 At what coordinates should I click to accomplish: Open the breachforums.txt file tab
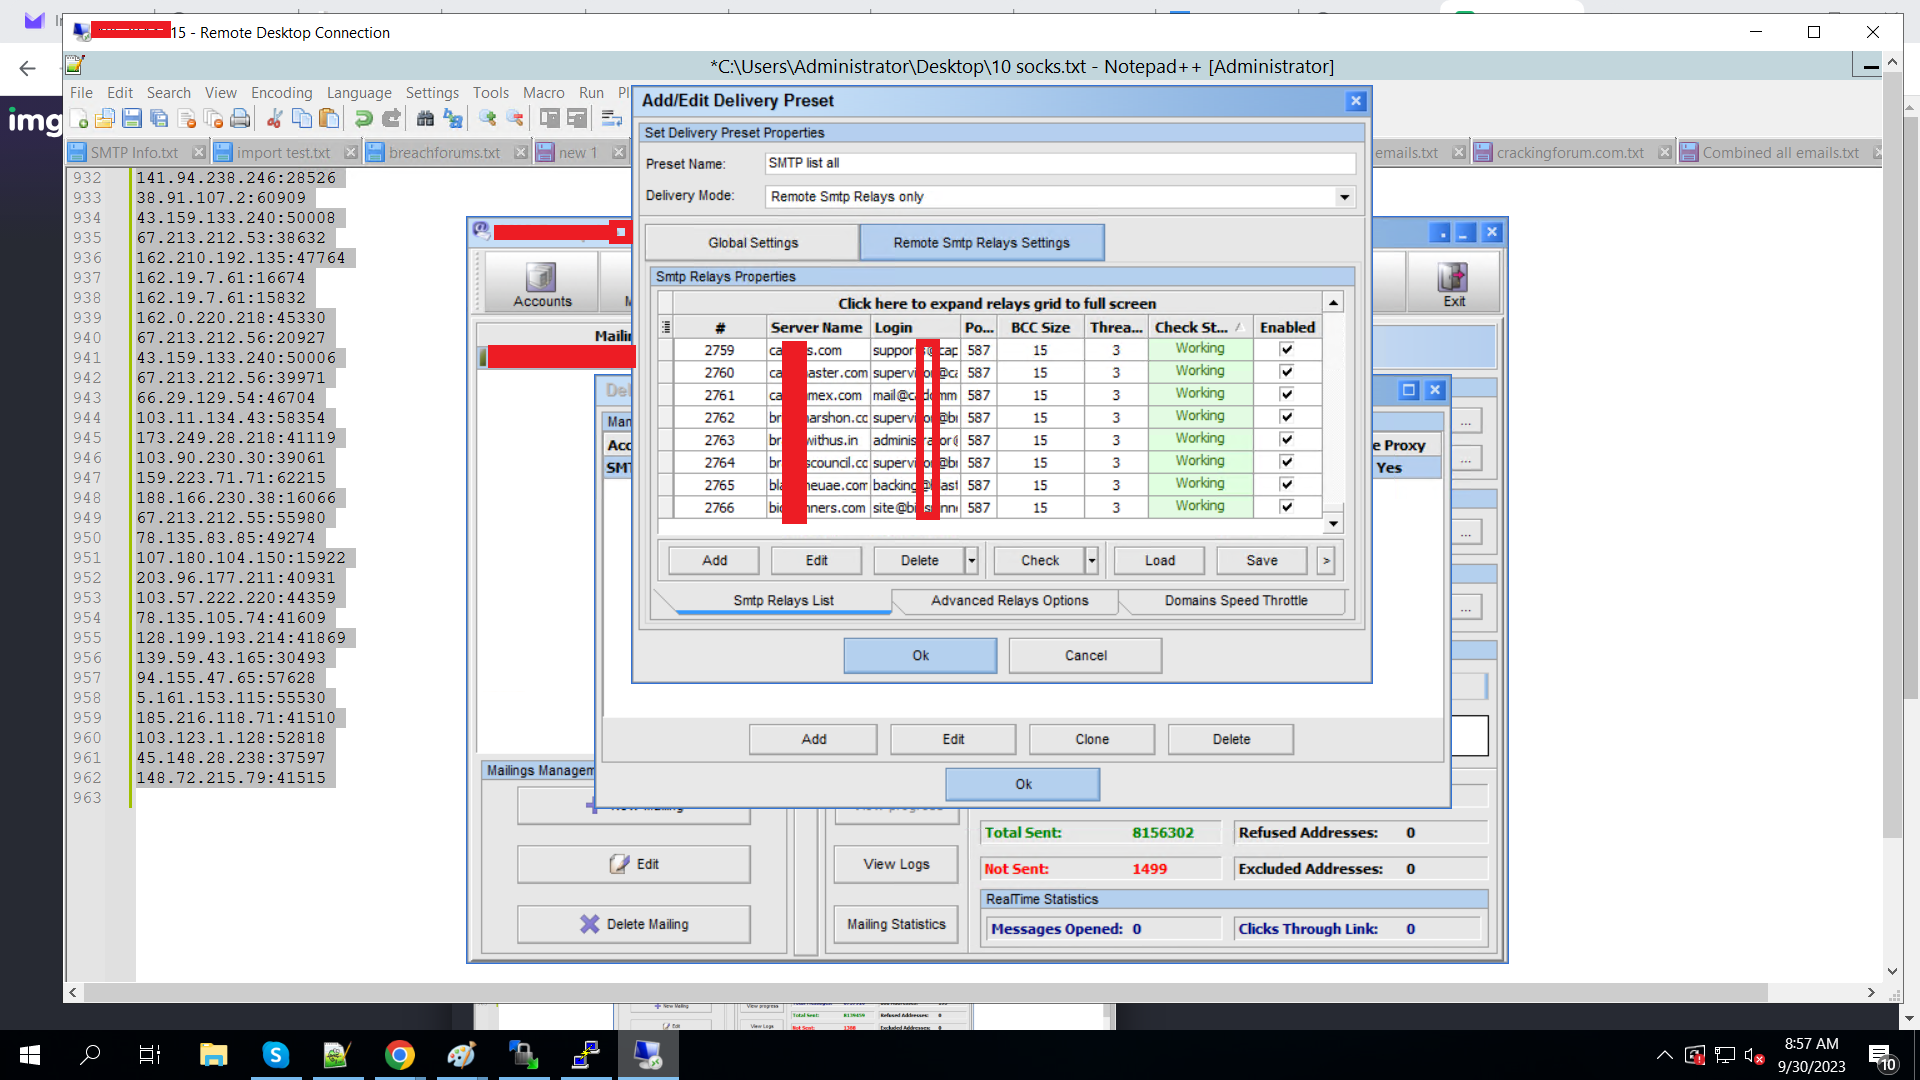(445, 153)
